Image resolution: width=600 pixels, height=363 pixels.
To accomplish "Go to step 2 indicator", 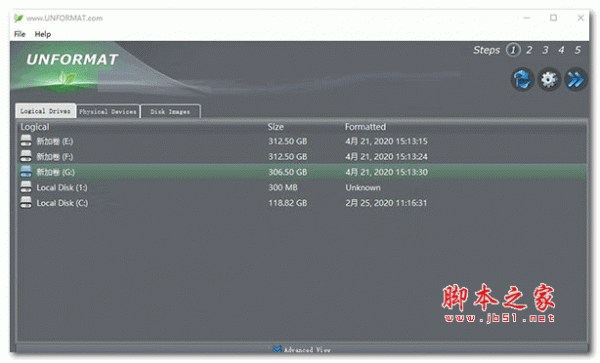I will [x=529, y=50].
